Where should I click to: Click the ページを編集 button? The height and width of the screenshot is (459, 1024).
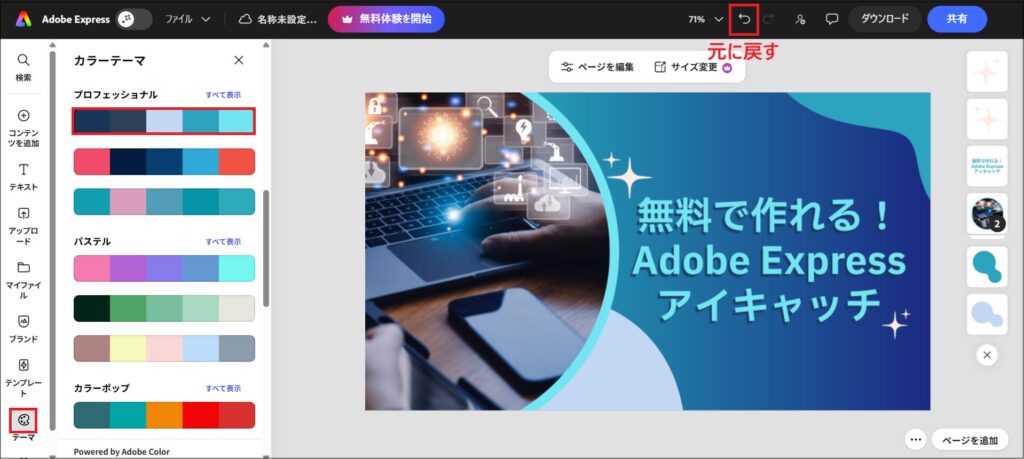click(598, 67)
